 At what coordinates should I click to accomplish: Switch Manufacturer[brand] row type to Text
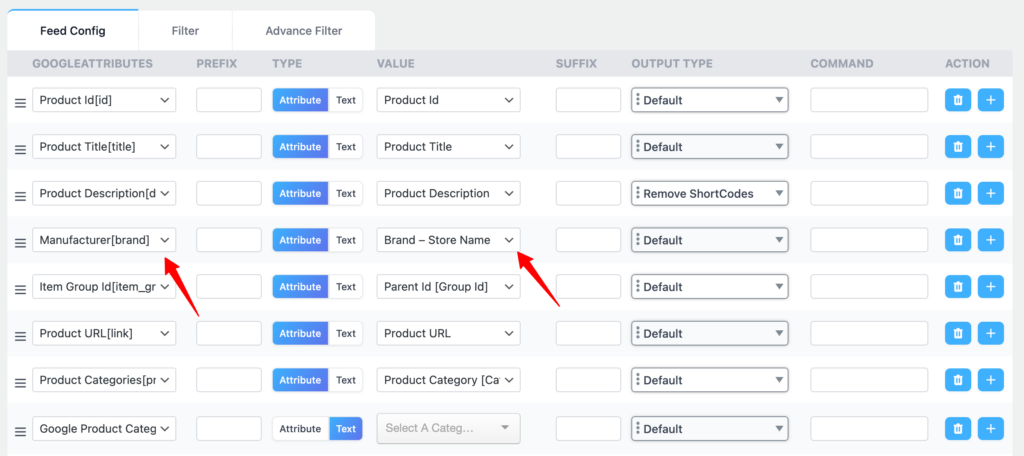[345, 240]
